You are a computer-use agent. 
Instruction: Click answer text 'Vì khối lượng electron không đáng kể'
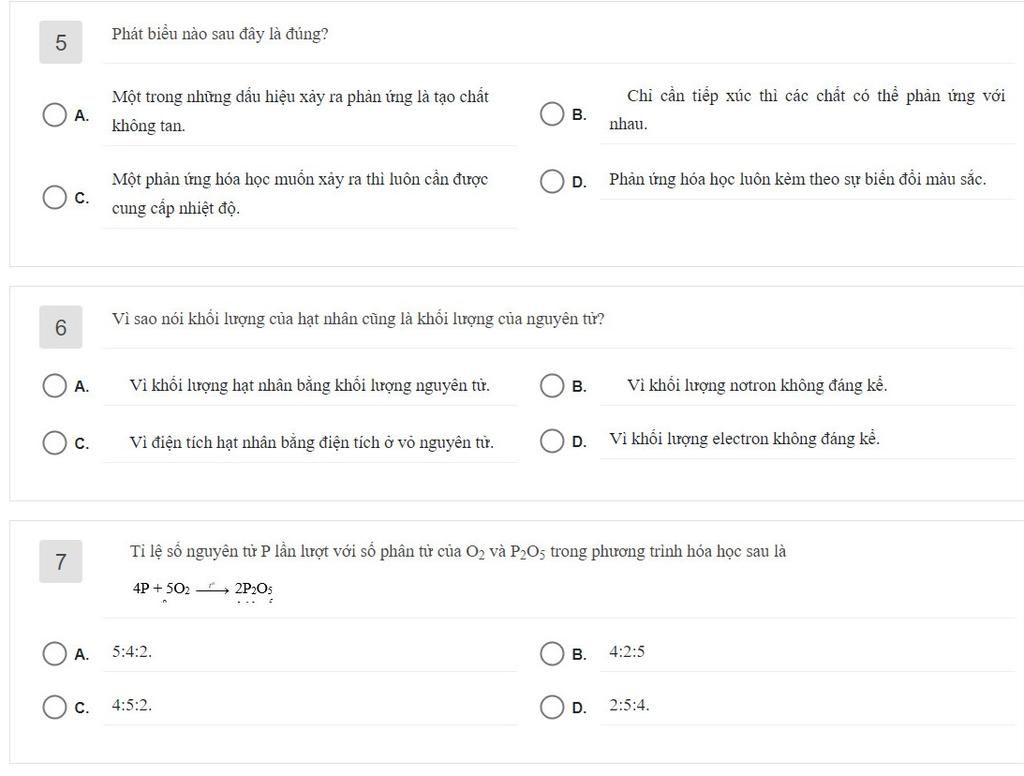click(x=744, y=439)
